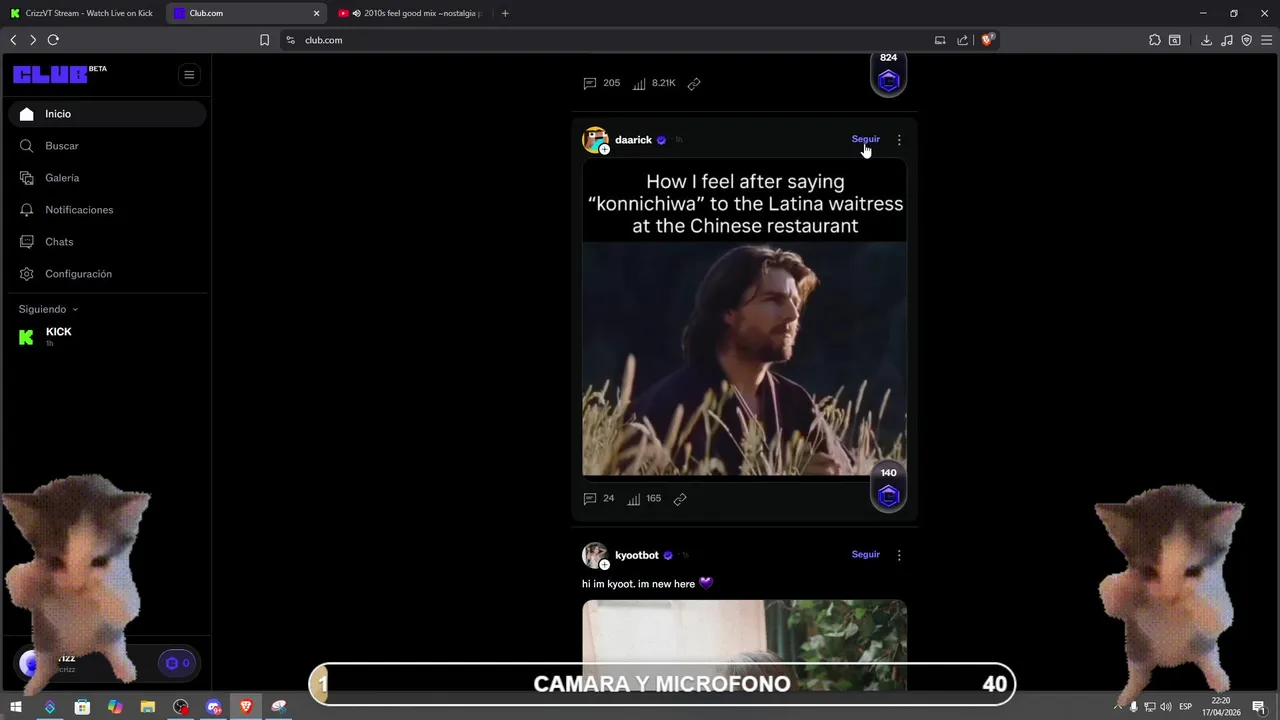This screenshot has height=720, width=1280.
Task: Follow daarick with Seguir
Action: click(866, 139)
